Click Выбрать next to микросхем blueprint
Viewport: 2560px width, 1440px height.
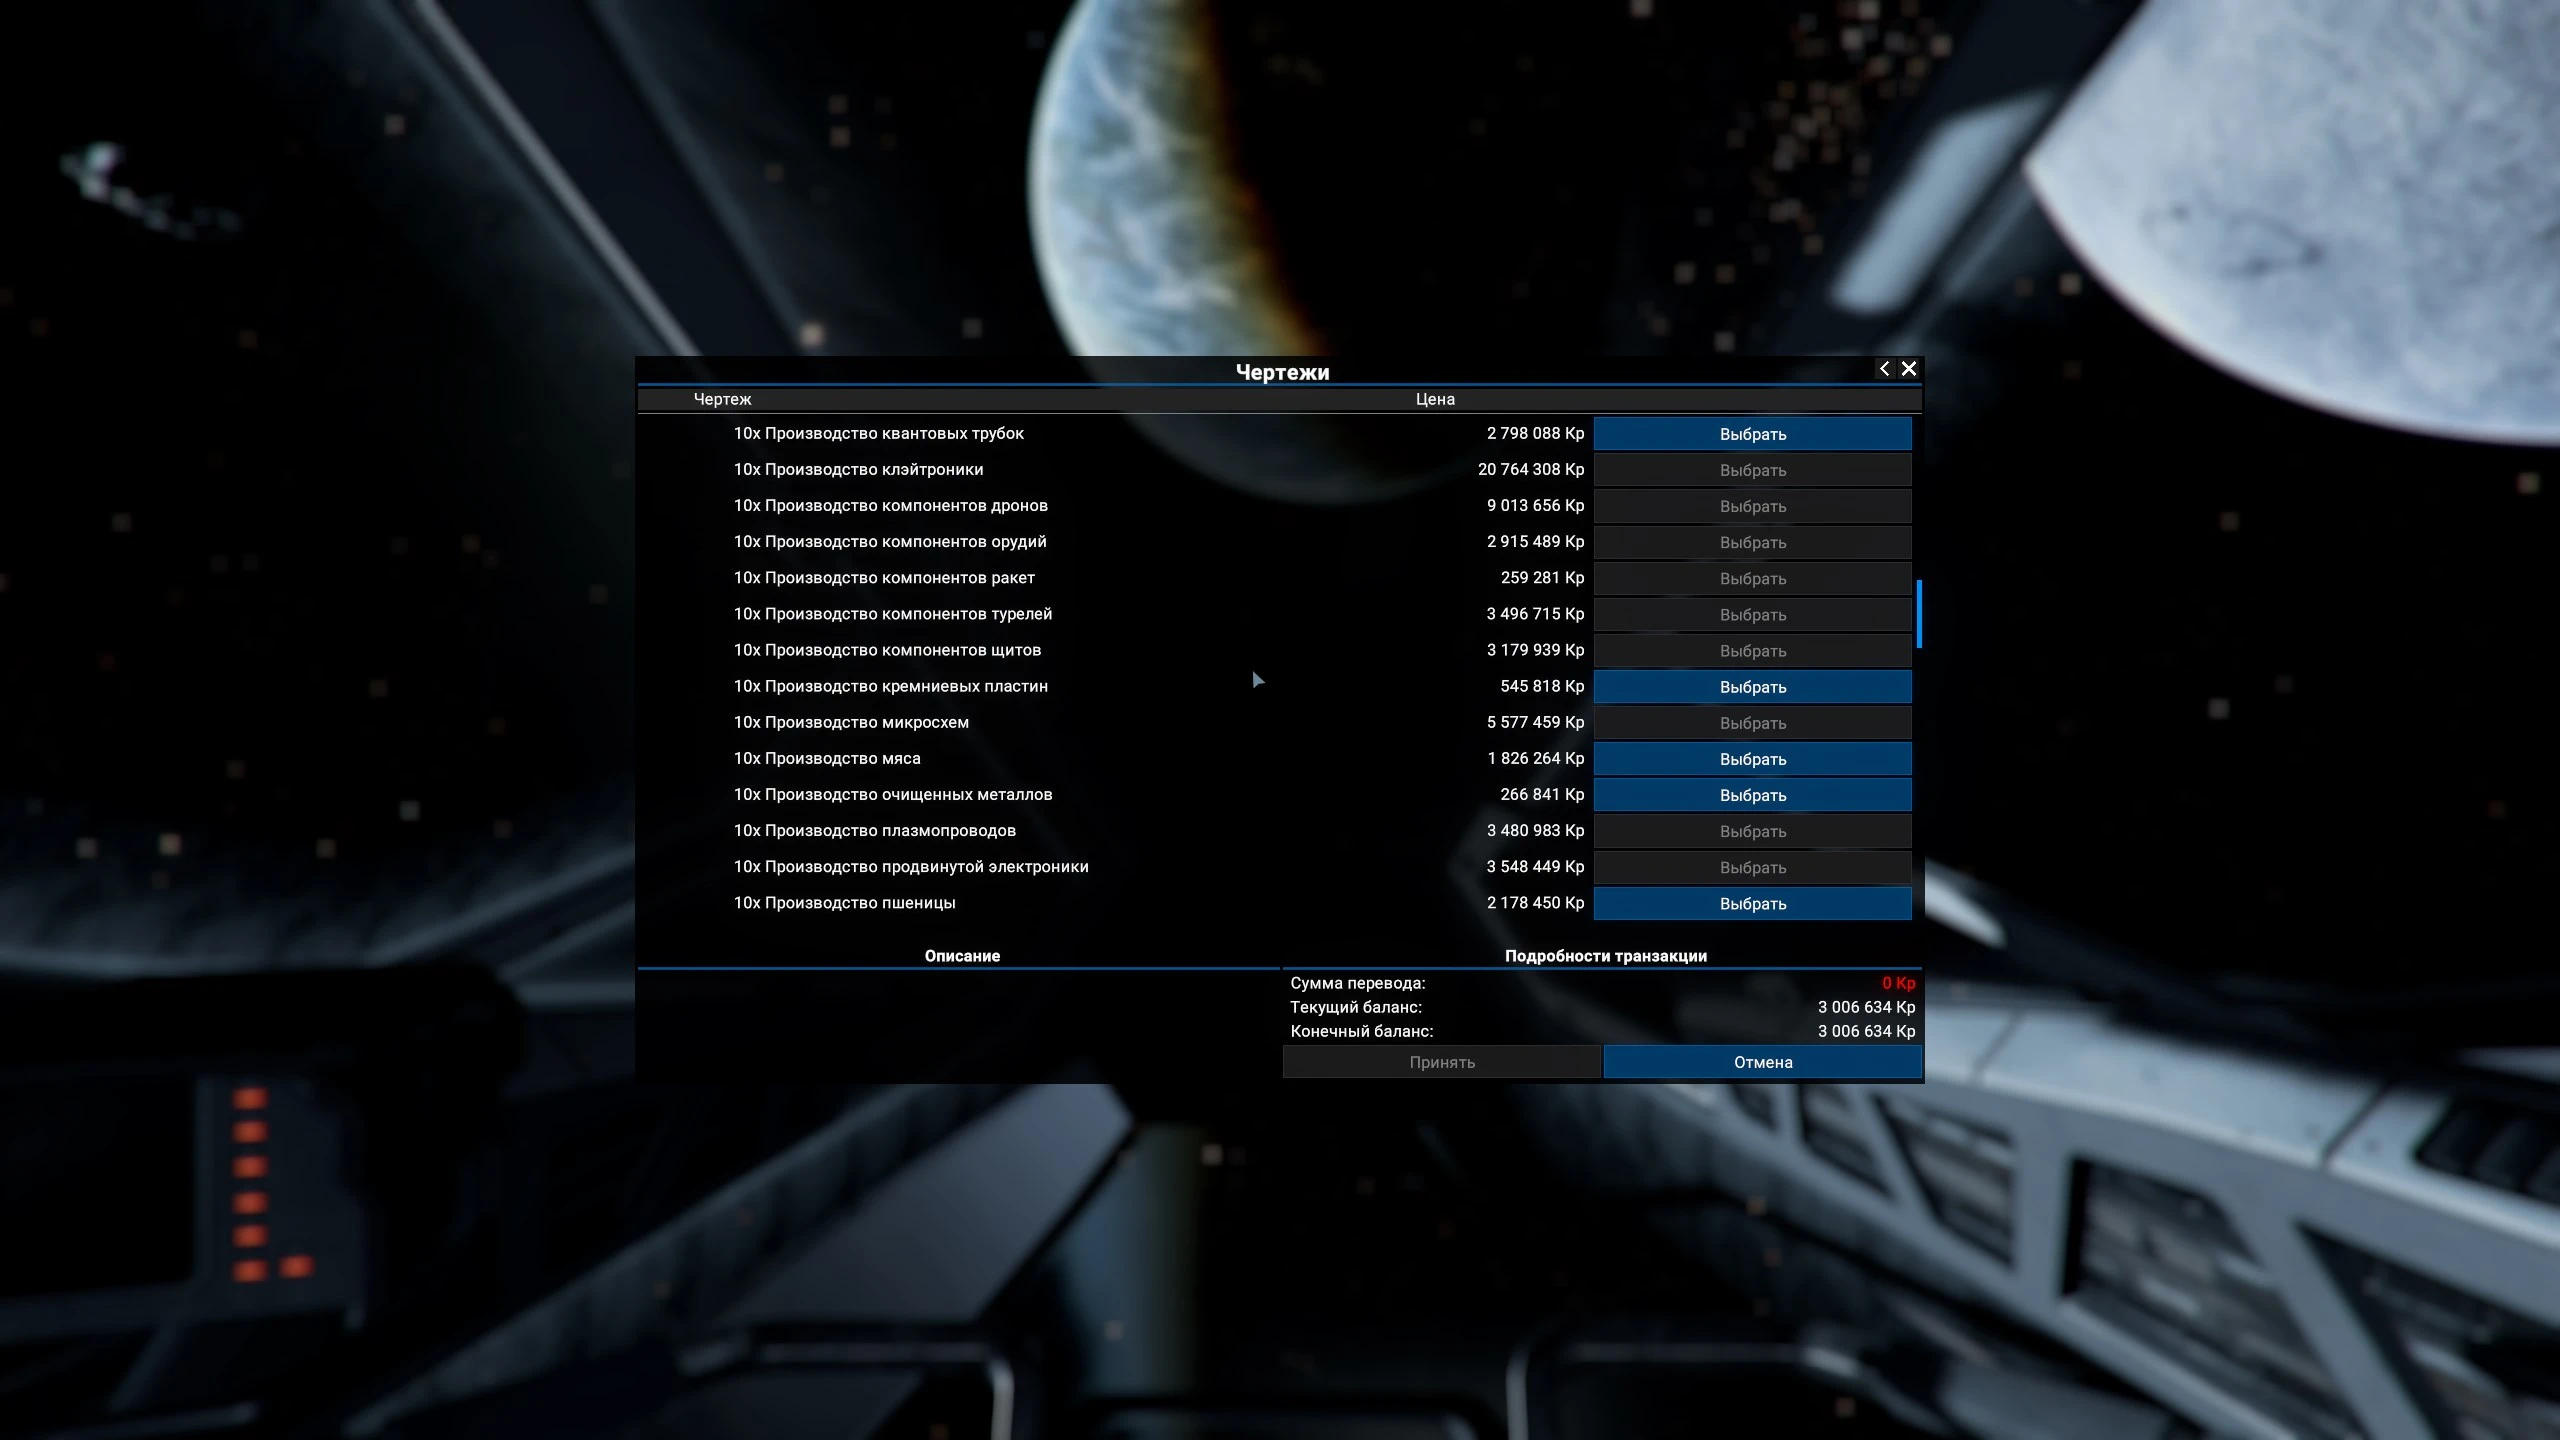coord(1752,723)
